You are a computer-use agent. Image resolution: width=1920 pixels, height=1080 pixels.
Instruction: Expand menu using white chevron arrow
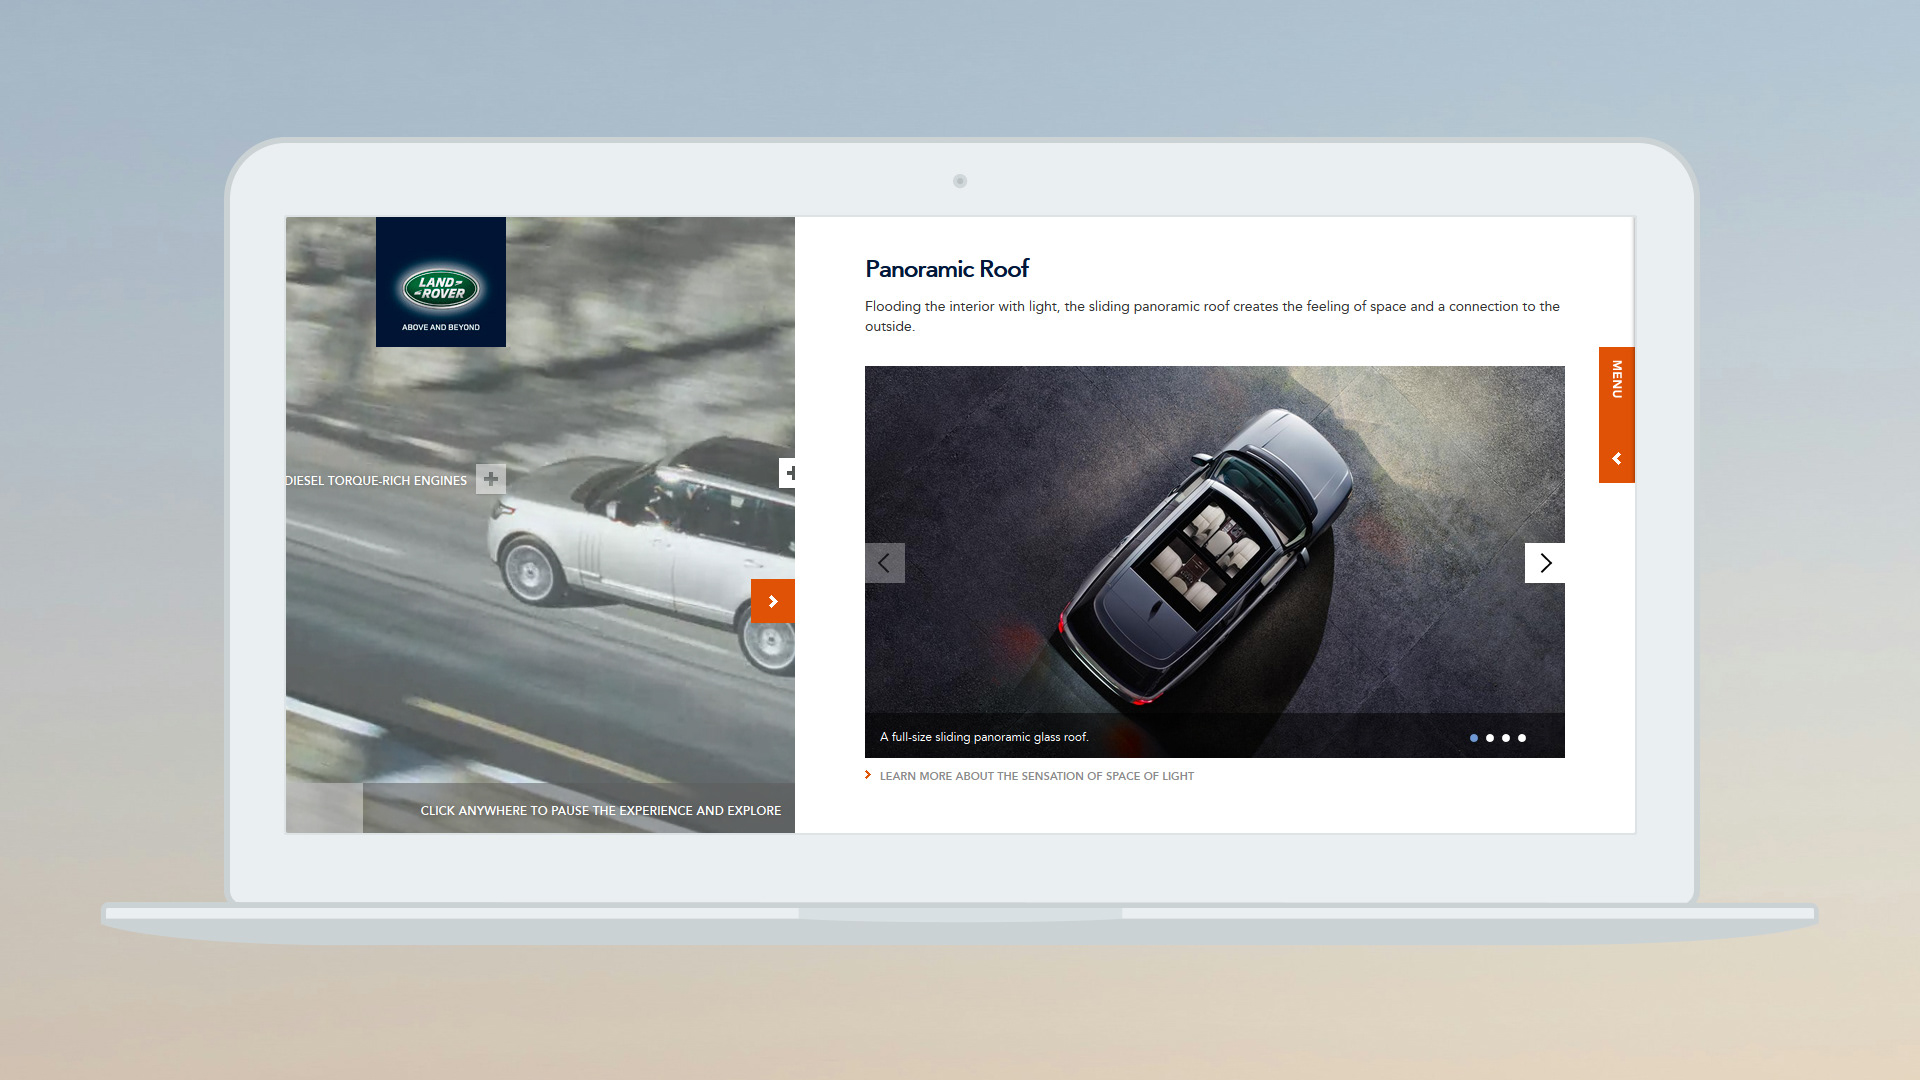(1616, 459)
